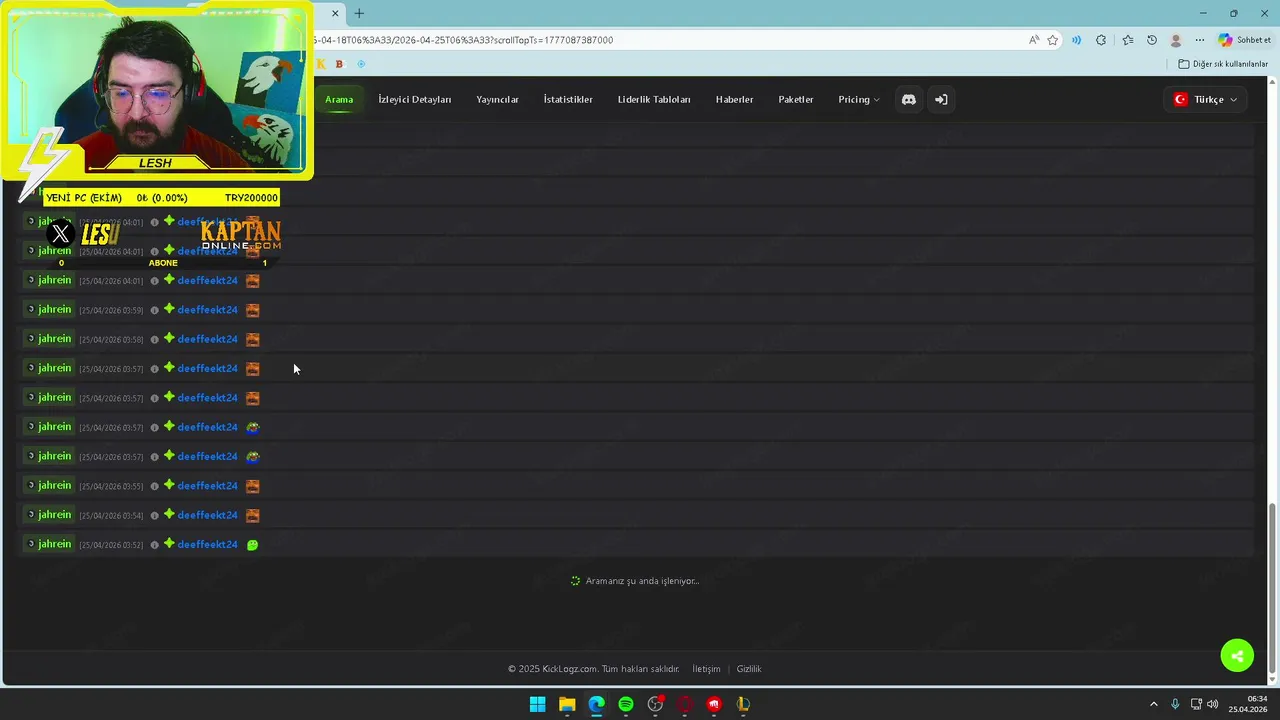This screenshot has width=1280, height=720.
Task: Open deeffeekt24 username on 03:55 row
Action: click(x=208, y=486)
